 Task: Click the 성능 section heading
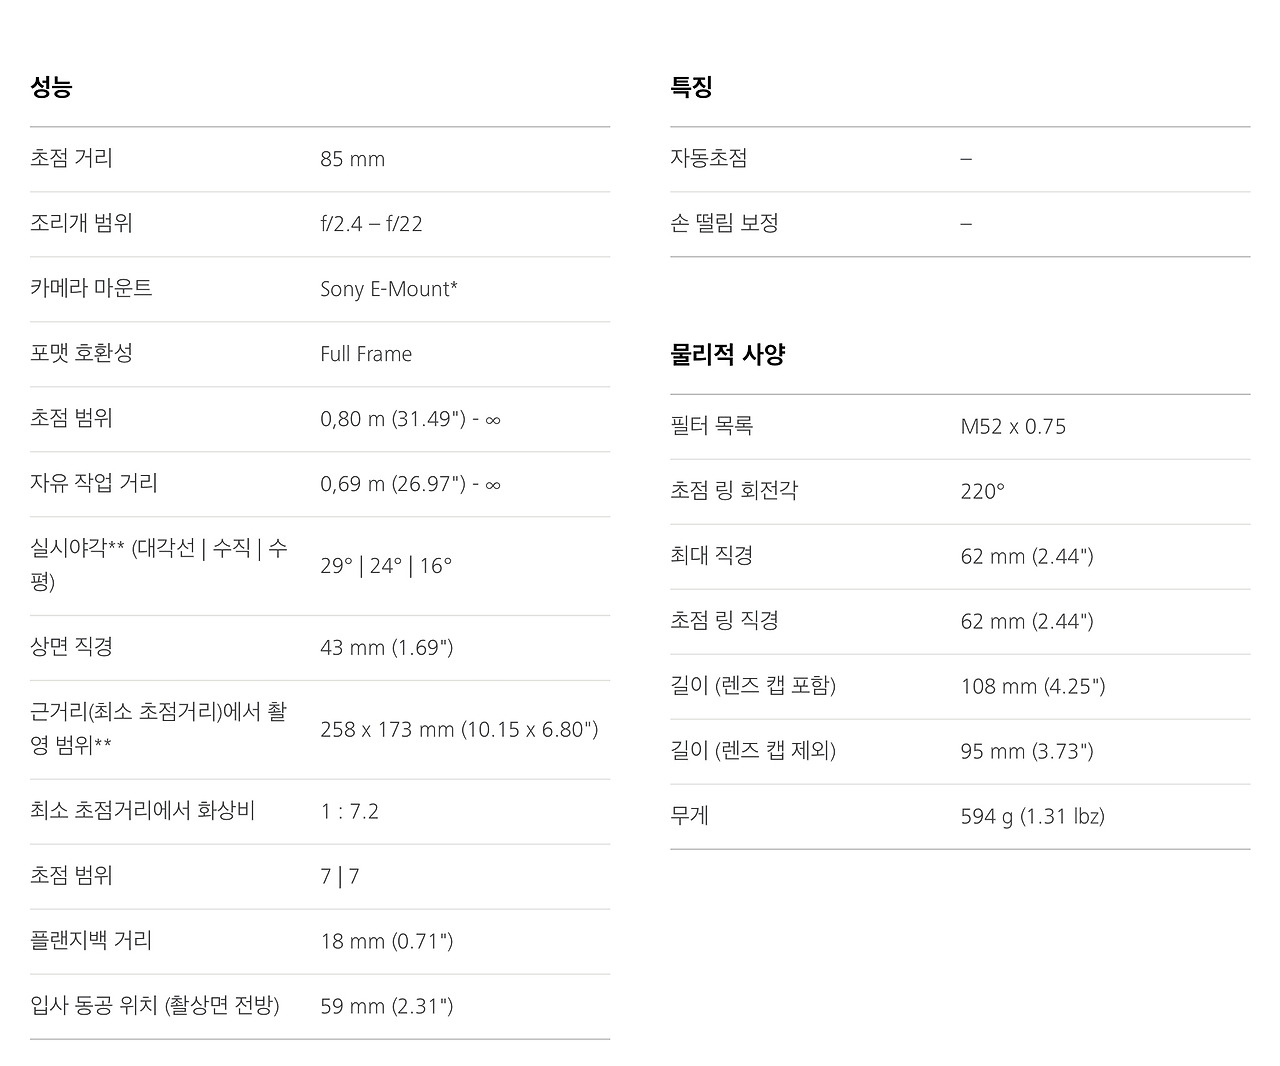(x=51, y=87)
